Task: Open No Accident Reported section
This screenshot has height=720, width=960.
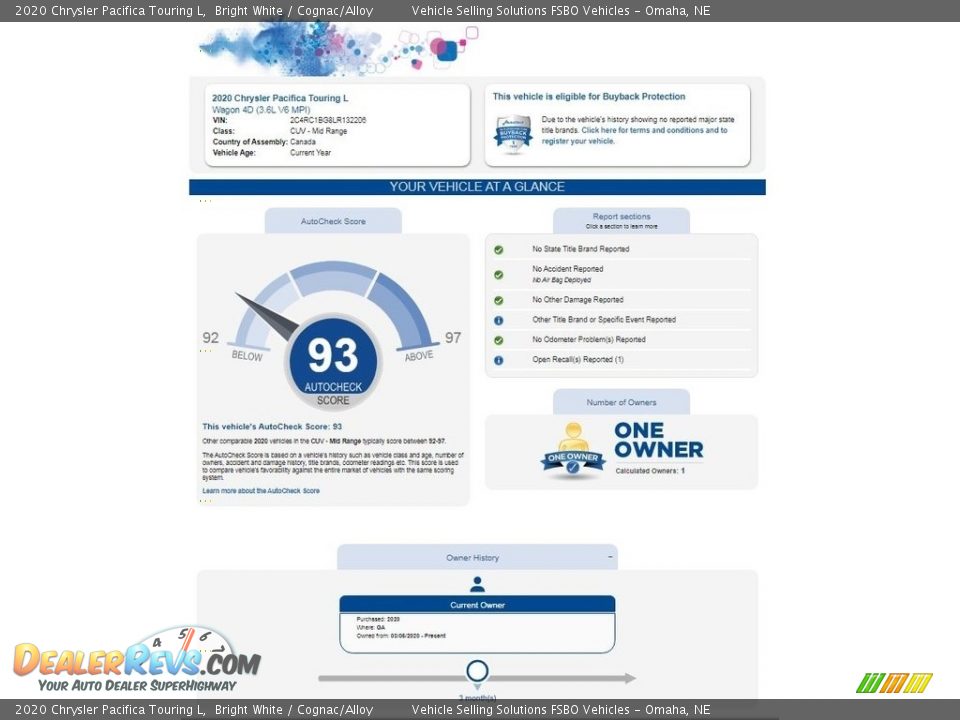Action: [568, 269]
